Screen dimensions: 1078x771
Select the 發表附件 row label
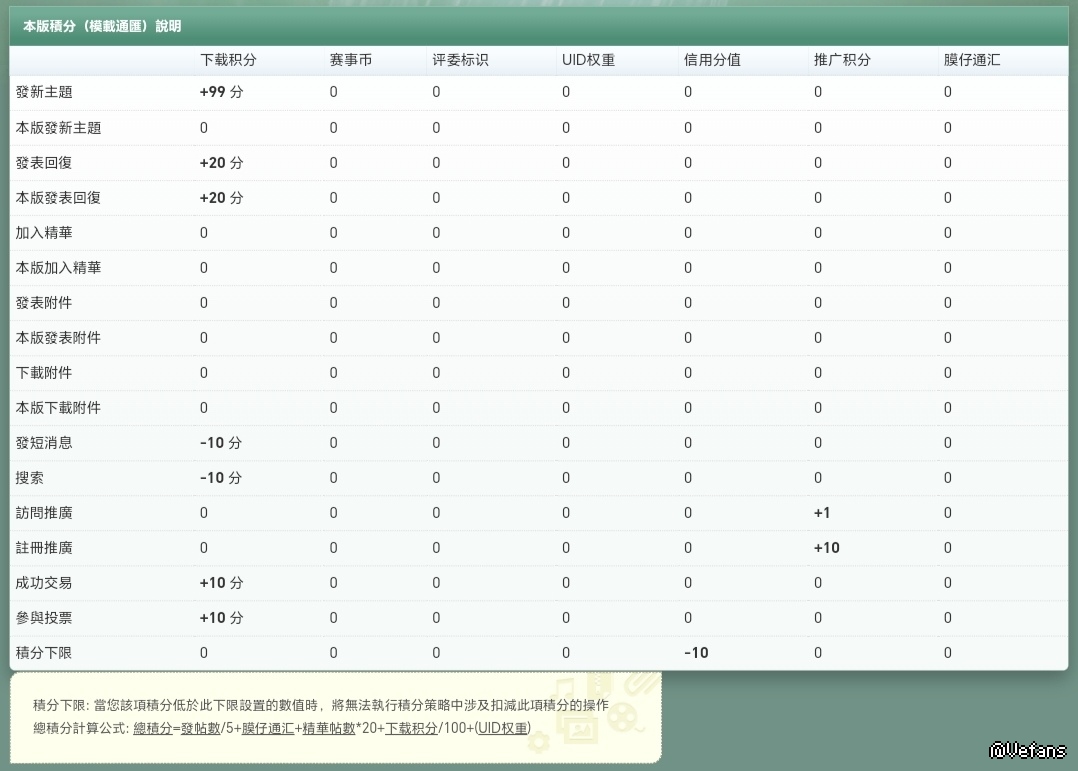point(44,303)
